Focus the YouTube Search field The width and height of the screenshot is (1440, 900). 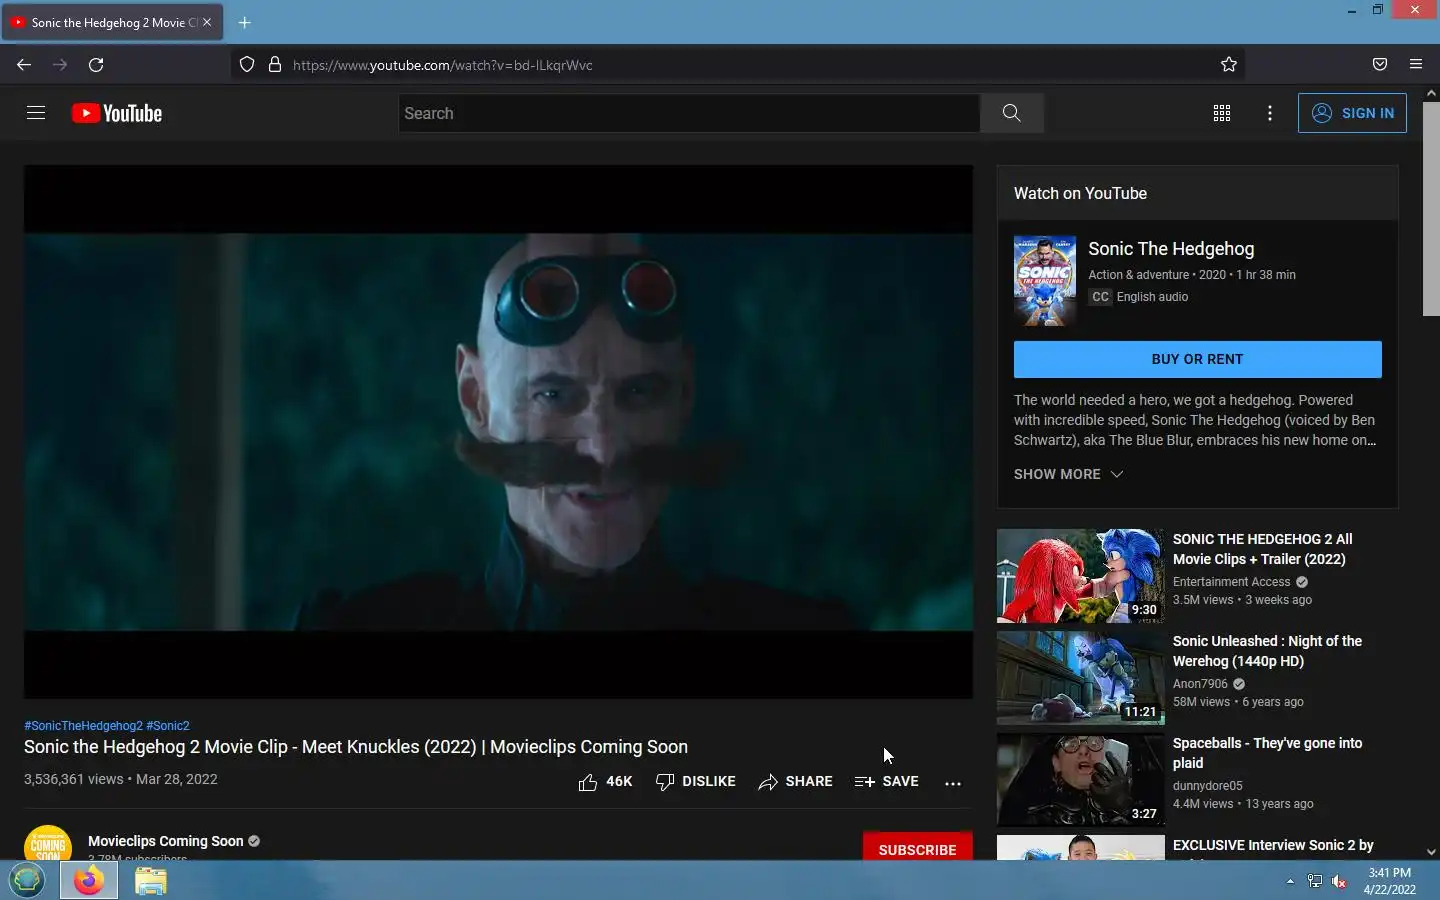pyautogui.click(x=689, y=113)
